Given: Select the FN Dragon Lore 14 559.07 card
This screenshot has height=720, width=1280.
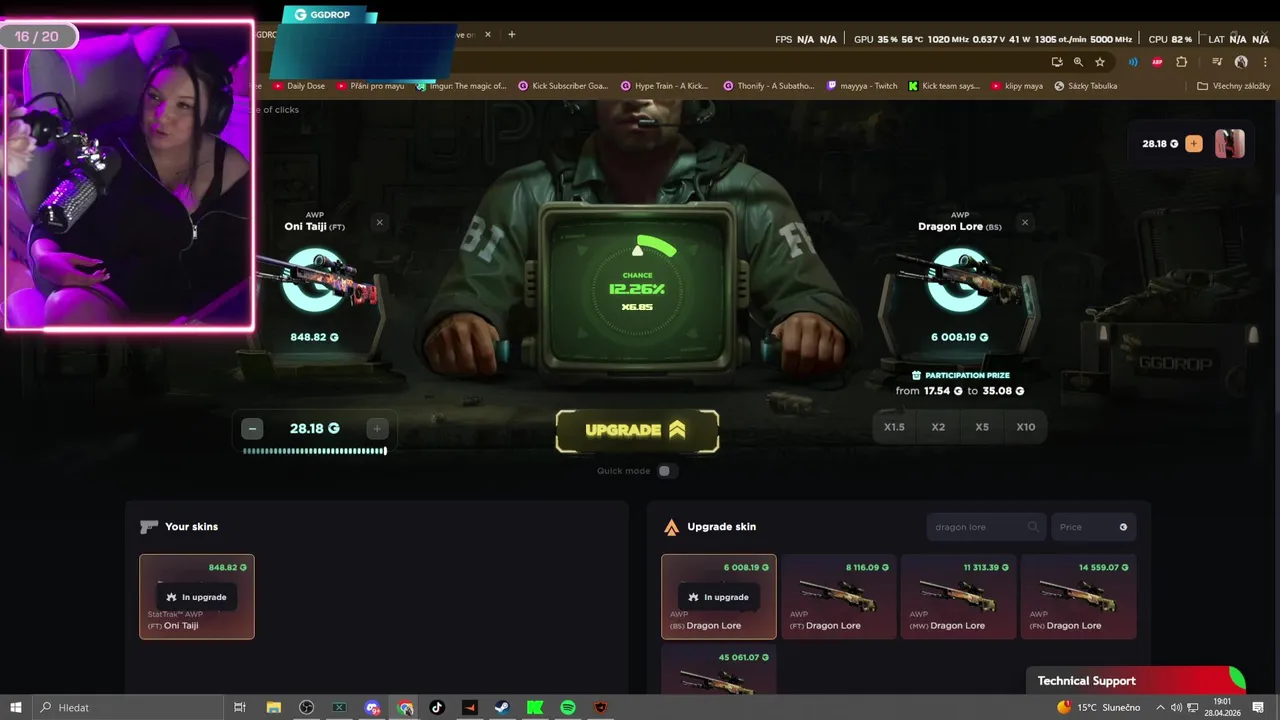Looking at the screenshot, I should (x=1079, y=597).
